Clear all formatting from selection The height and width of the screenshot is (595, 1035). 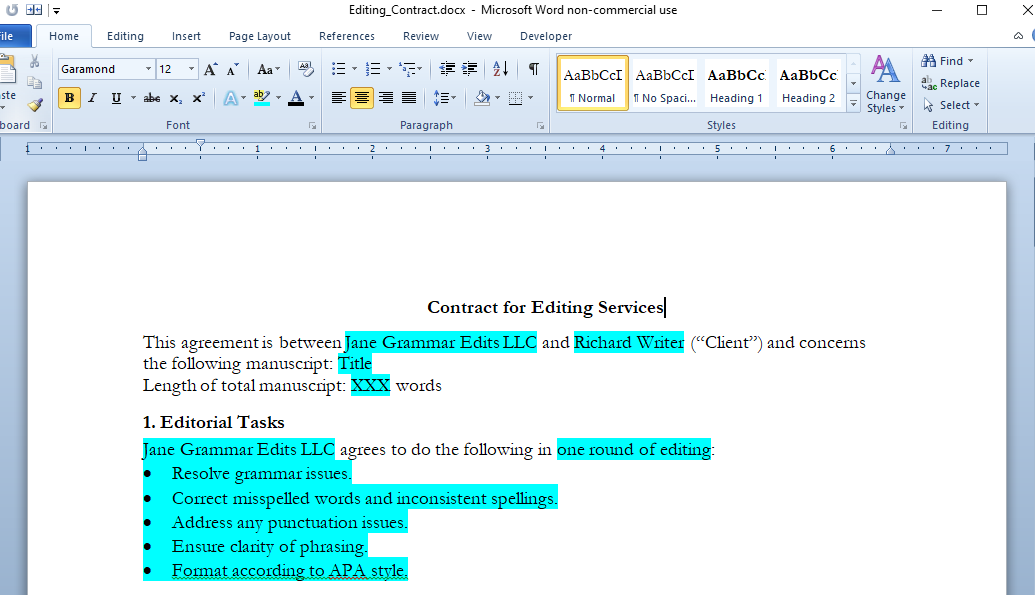(305, 69)
